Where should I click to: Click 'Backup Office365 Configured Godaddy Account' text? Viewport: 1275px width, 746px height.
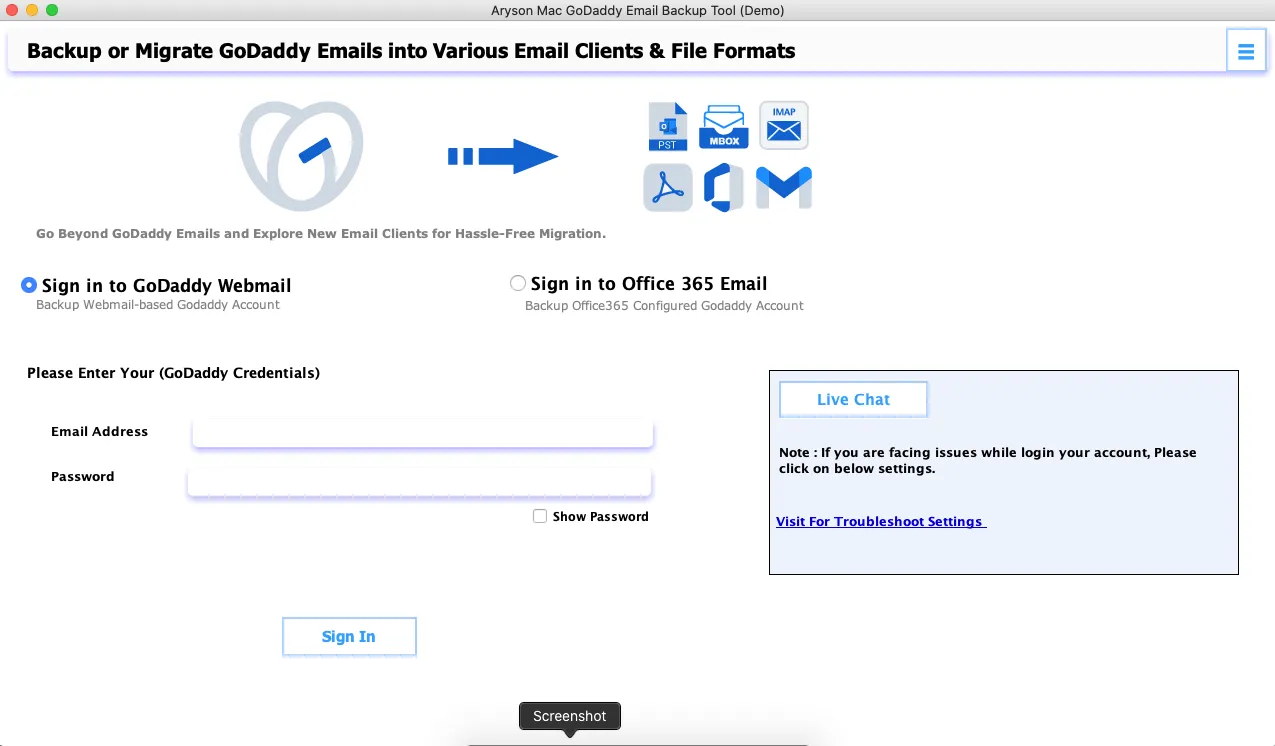664,306
